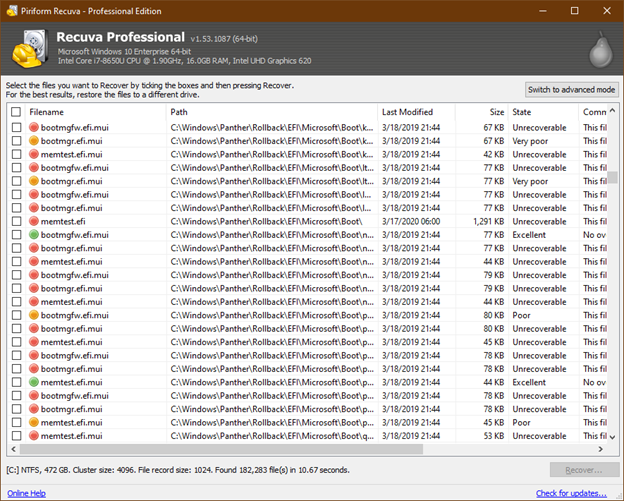Screen dimensions: 624x501
Task: Open the Online Help link
Action: point(25,493)
